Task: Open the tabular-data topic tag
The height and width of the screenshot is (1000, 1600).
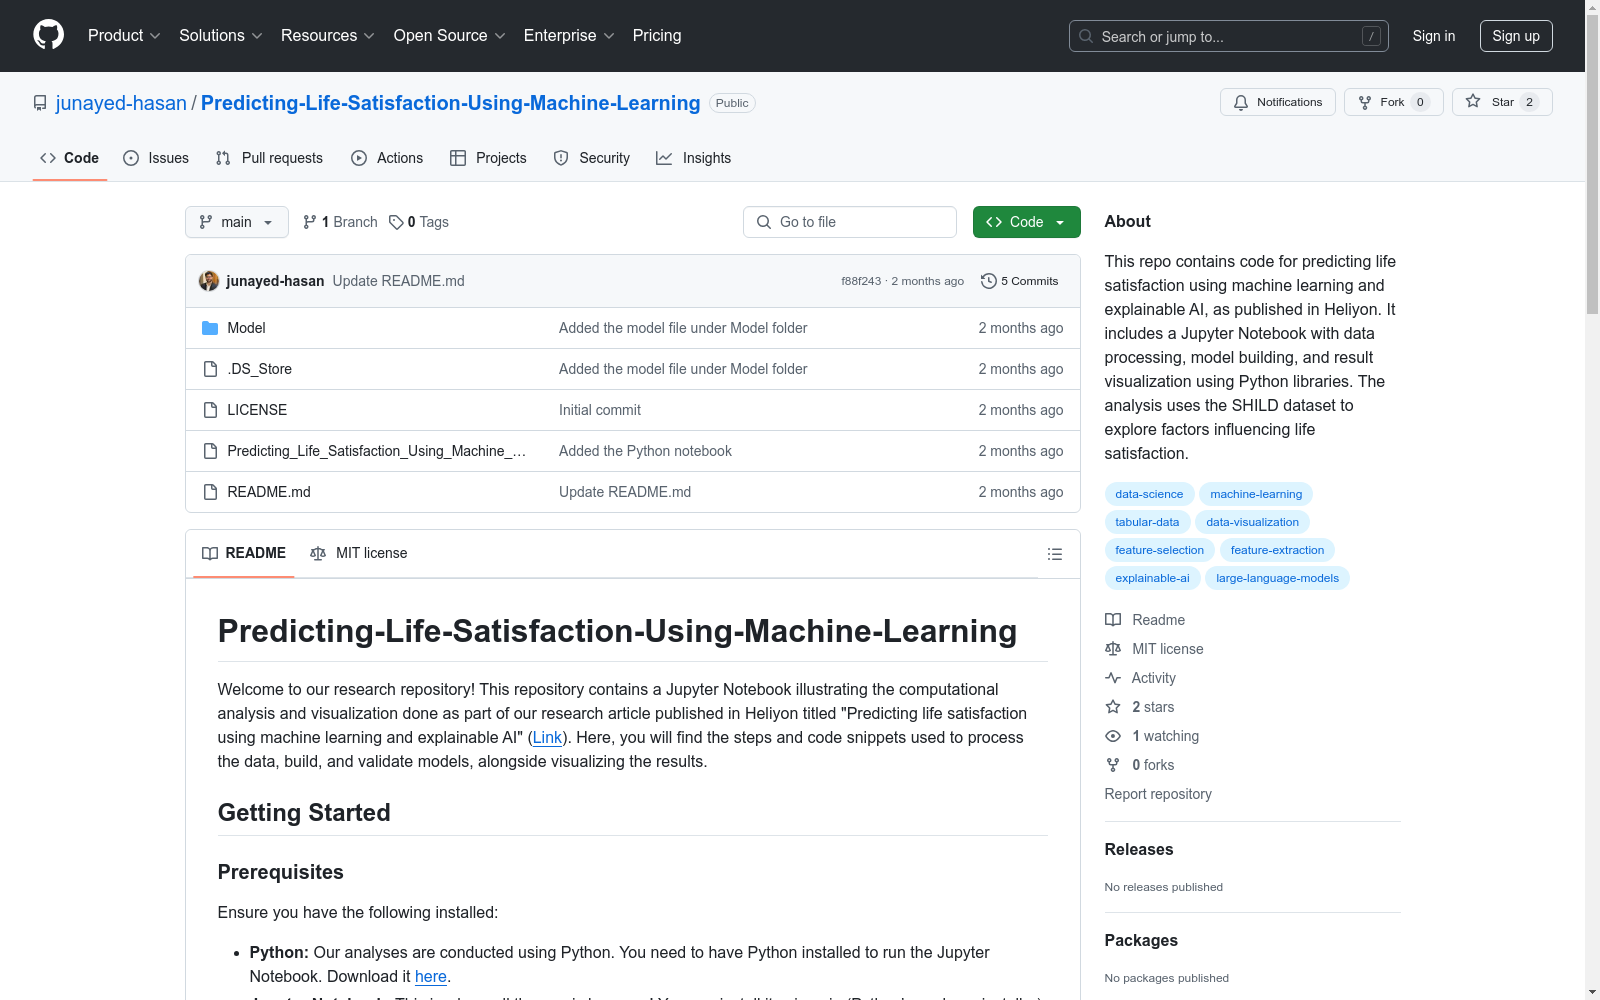Action: (x=1147, y=522)
